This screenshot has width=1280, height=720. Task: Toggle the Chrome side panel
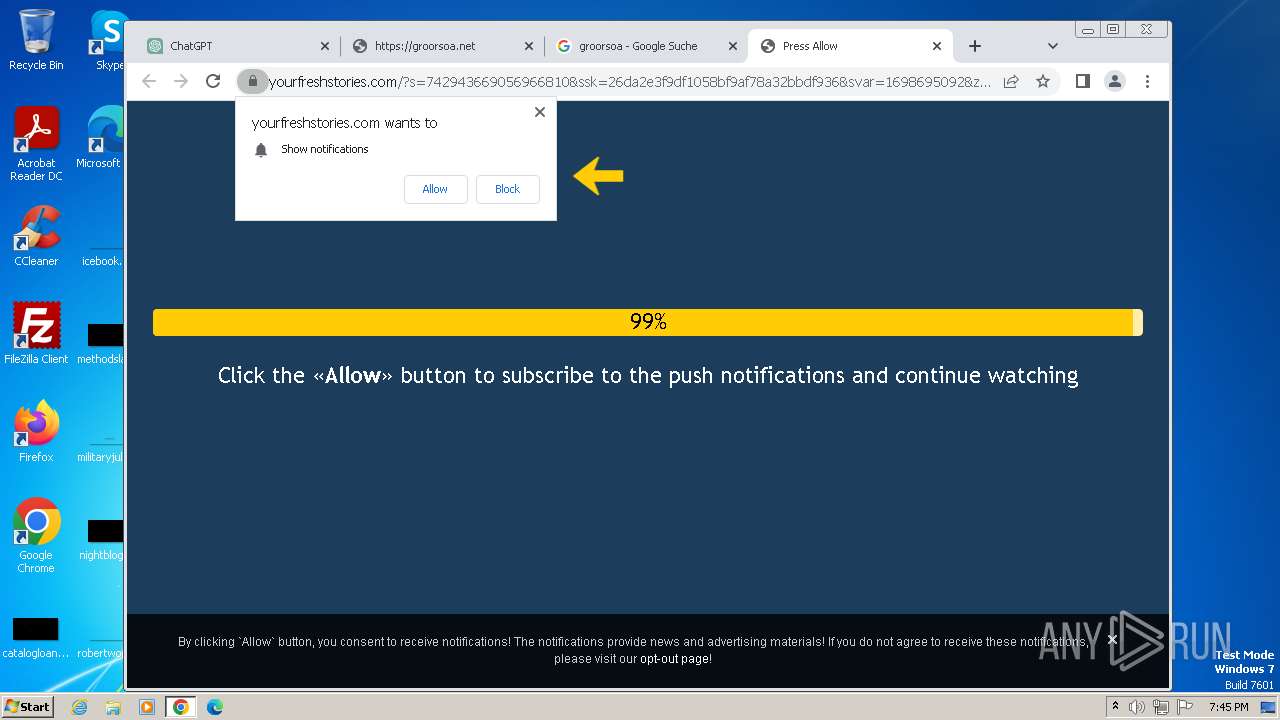tap(1082, 81)
